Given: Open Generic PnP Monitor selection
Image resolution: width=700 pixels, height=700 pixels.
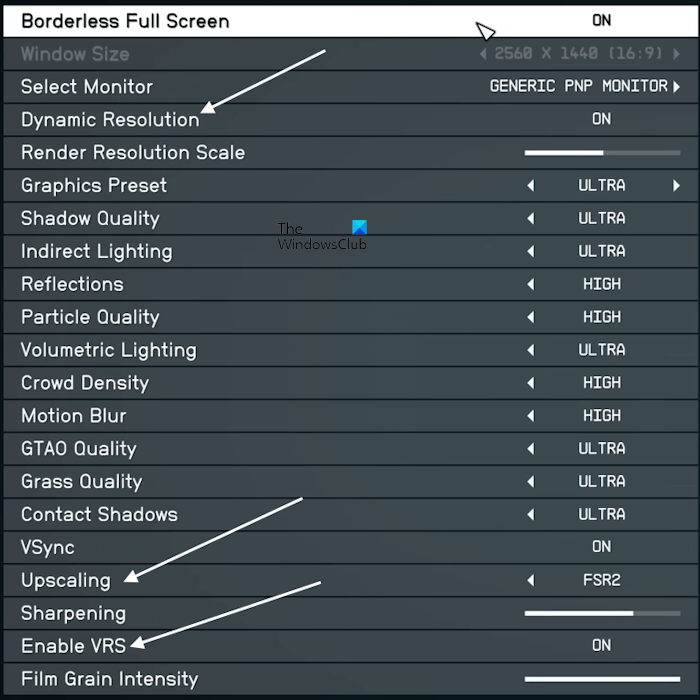Looking at the screenshot, I should [x=578, y=87].
